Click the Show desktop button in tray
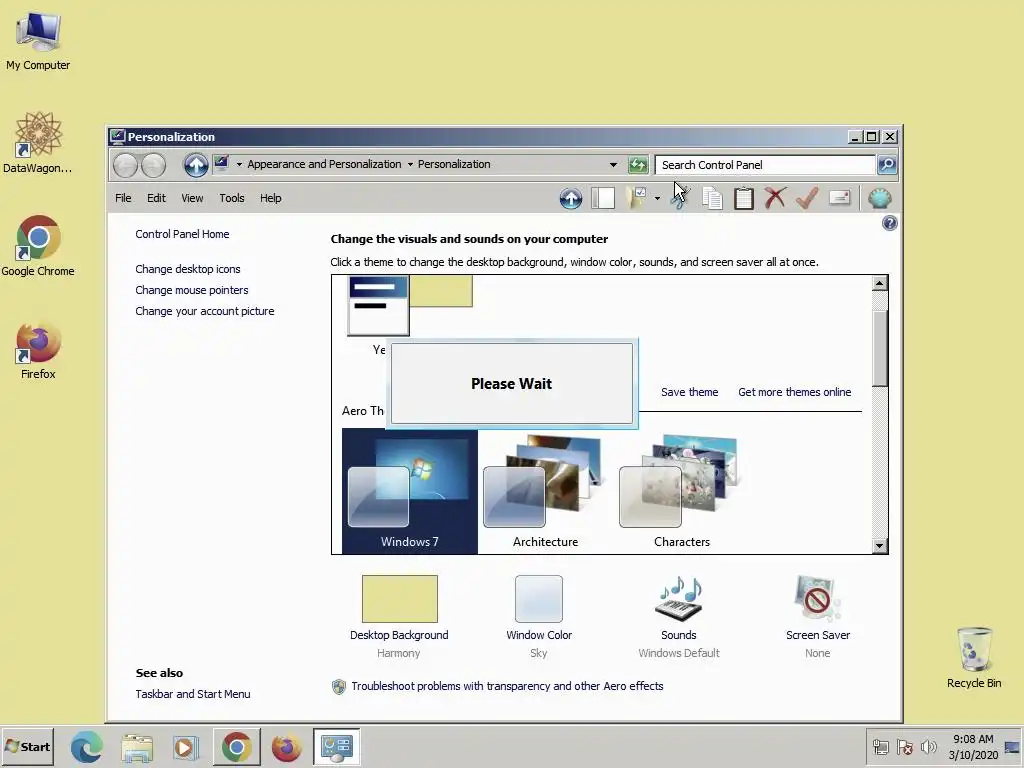Screen dimensions: 1024x768 tap(1012, 747)
